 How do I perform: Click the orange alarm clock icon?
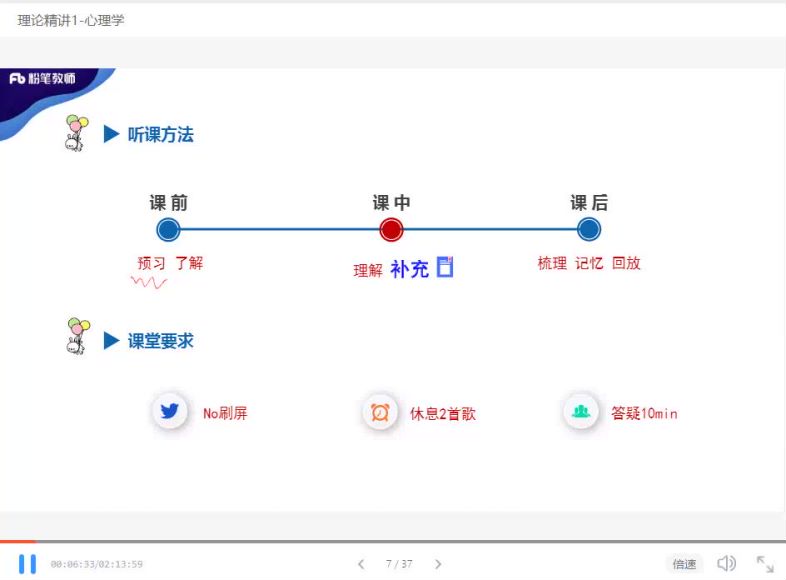[x=380, y=413]
